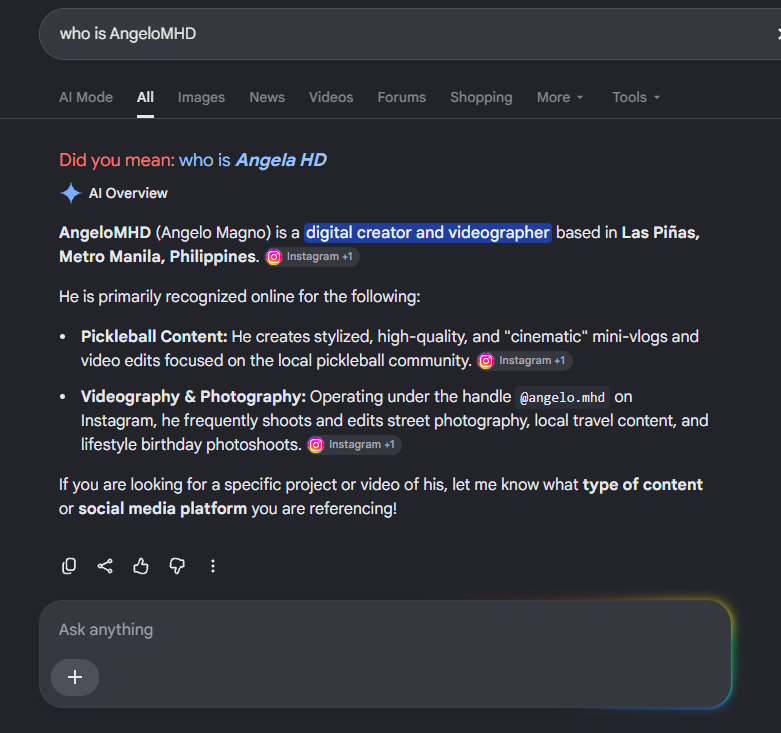Switch to the Images tab

pyautogui.click(x=201, y=97)
